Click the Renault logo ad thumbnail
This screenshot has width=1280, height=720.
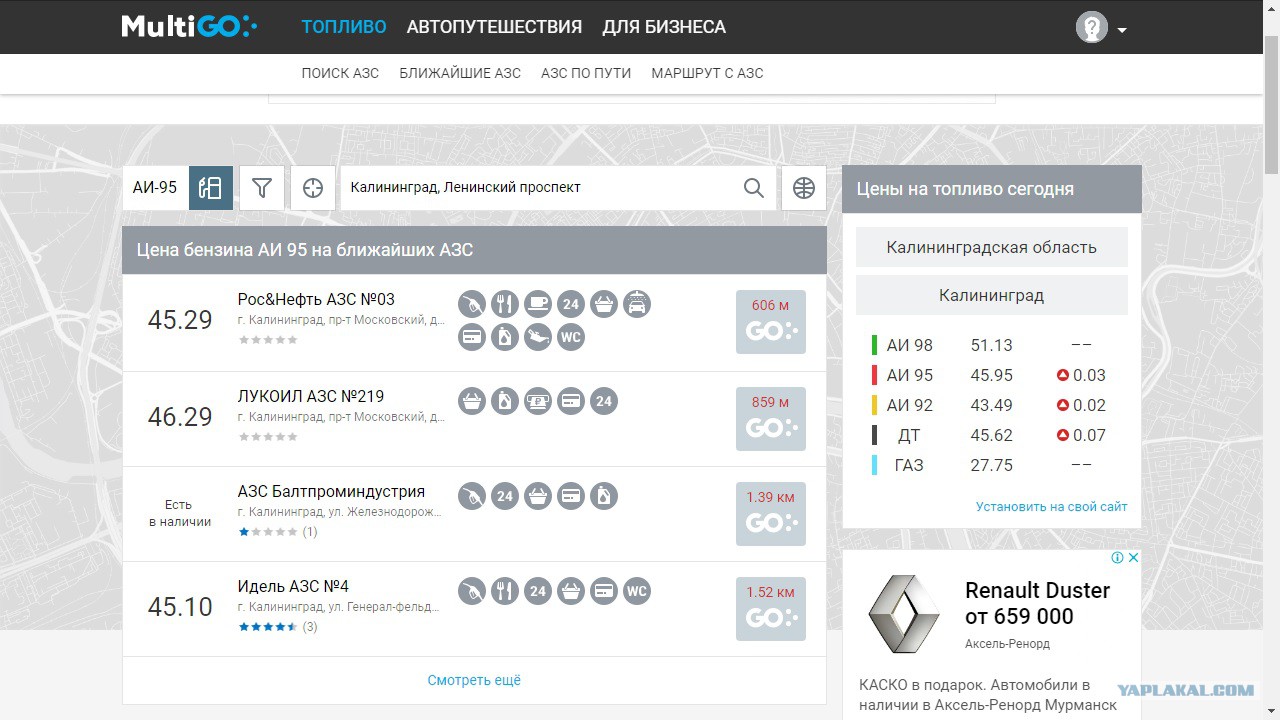[x=904, y=615]
